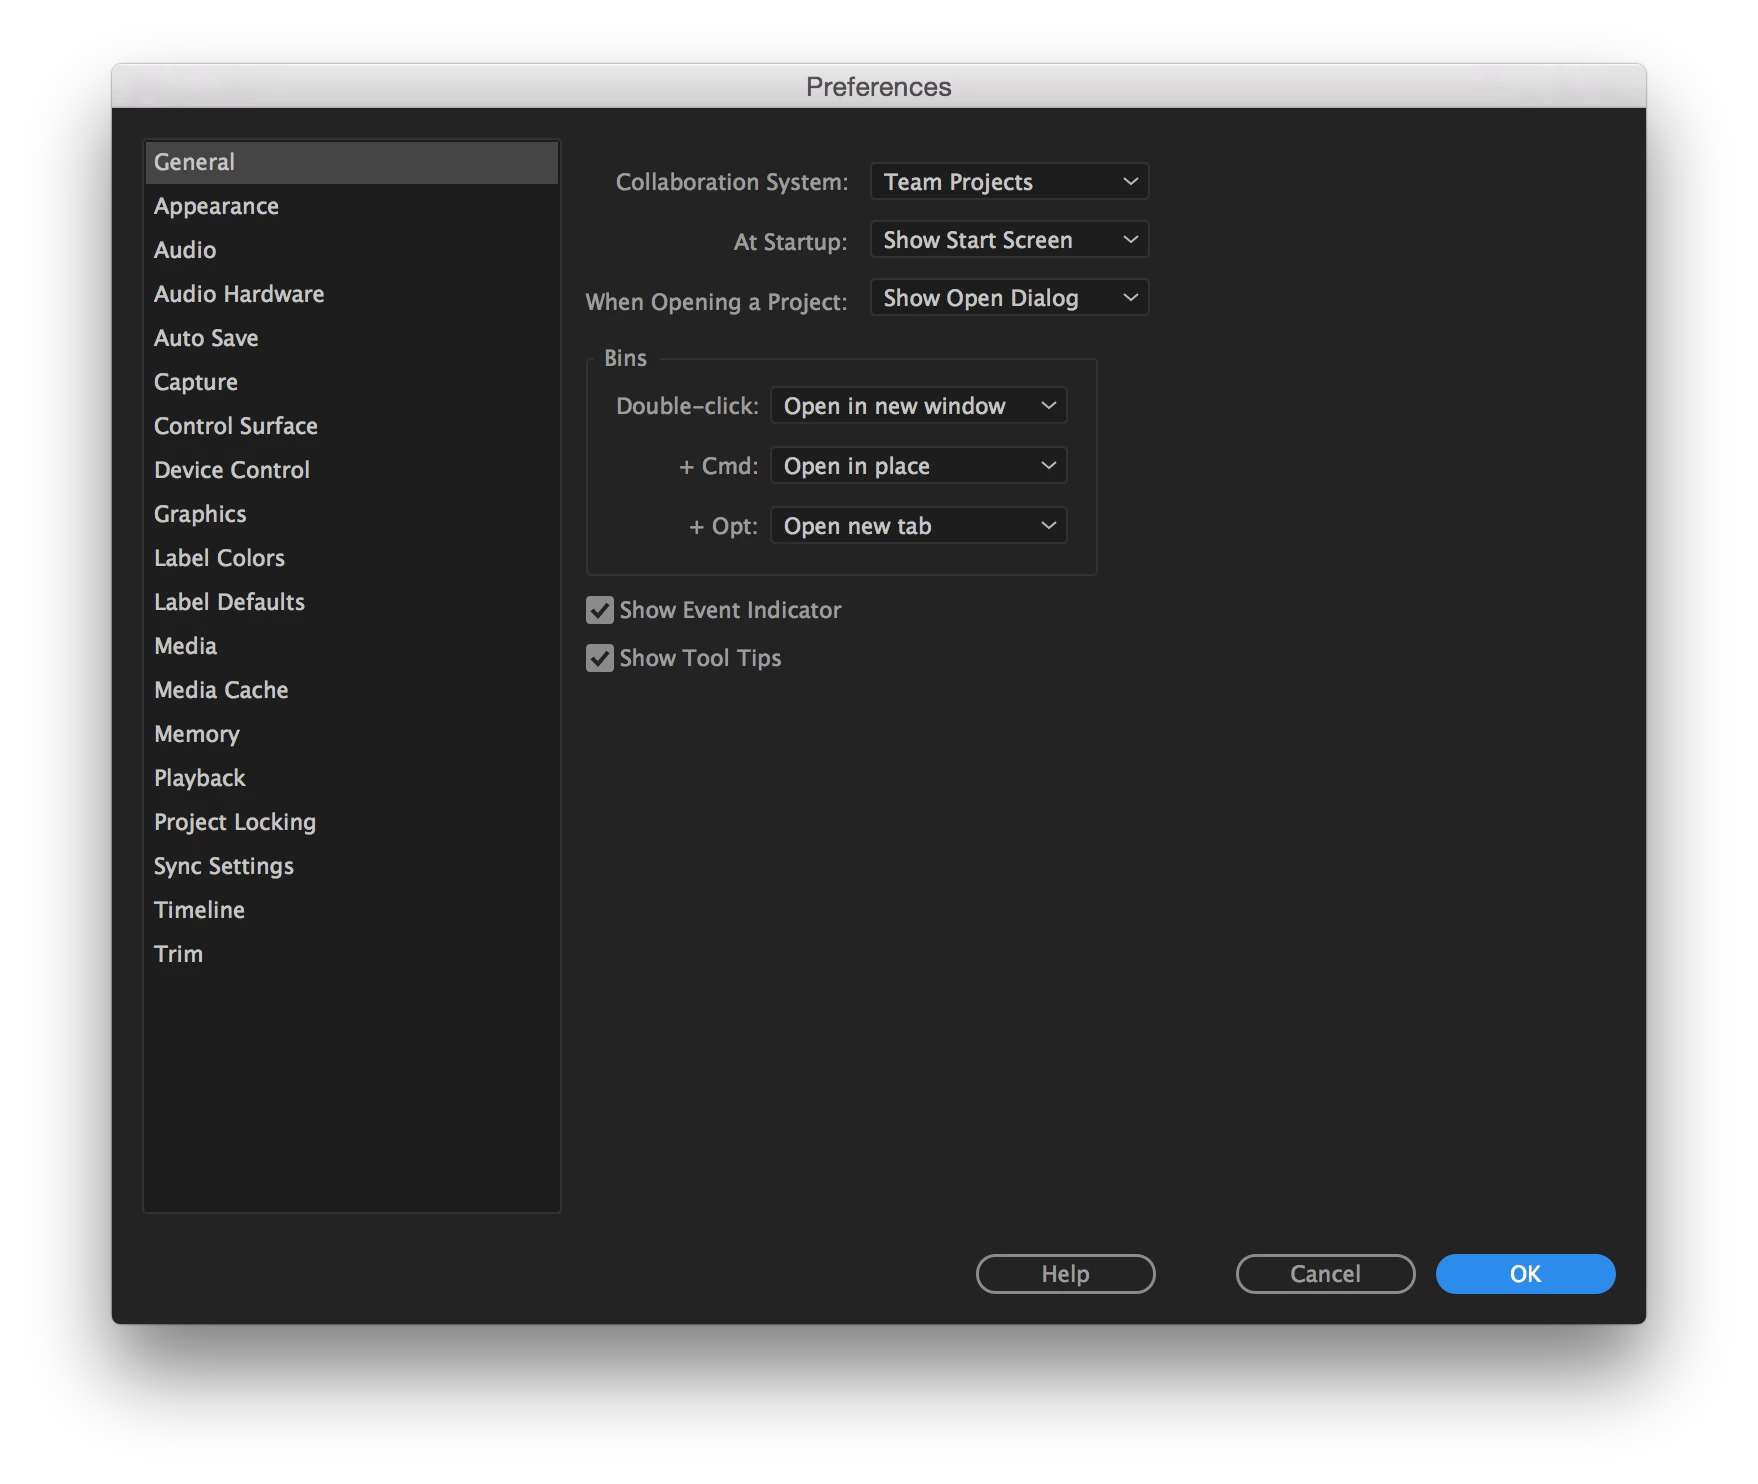
Task: Select Playback category
Action: point(351,778)
